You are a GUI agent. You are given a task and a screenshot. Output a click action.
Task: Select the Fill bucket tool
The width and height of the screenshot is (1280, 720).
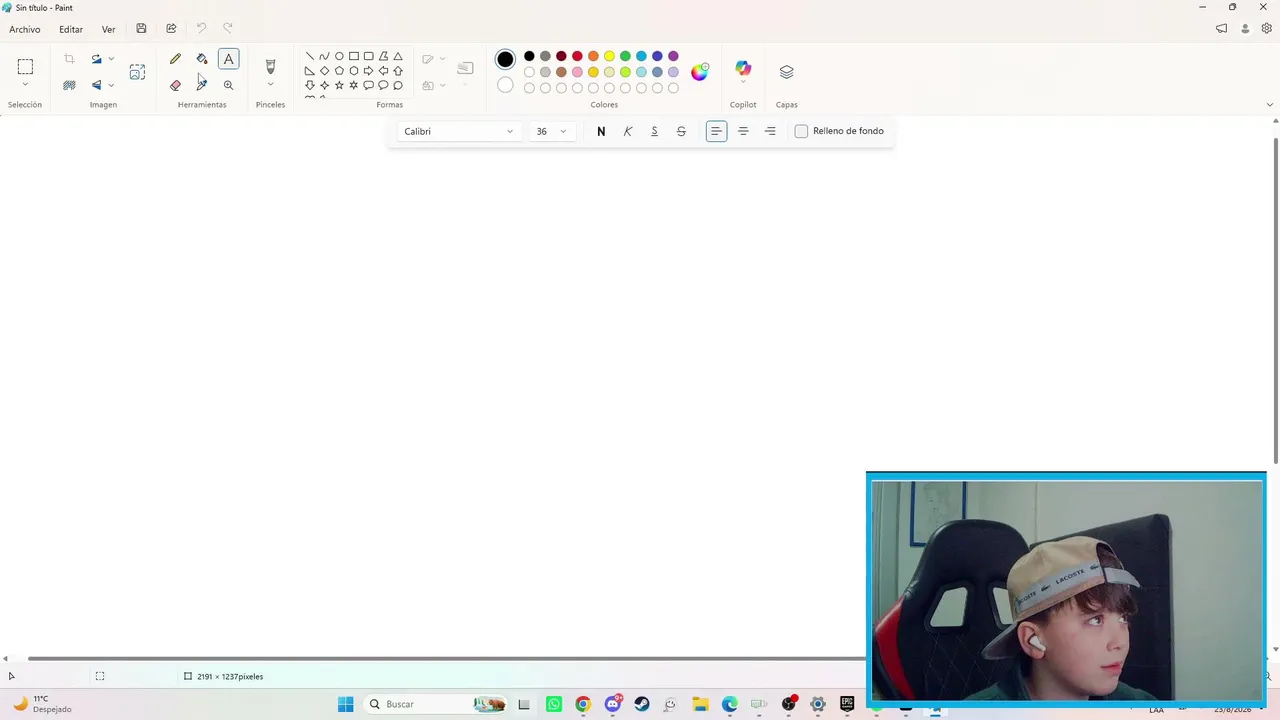click(x=202, y=59)
